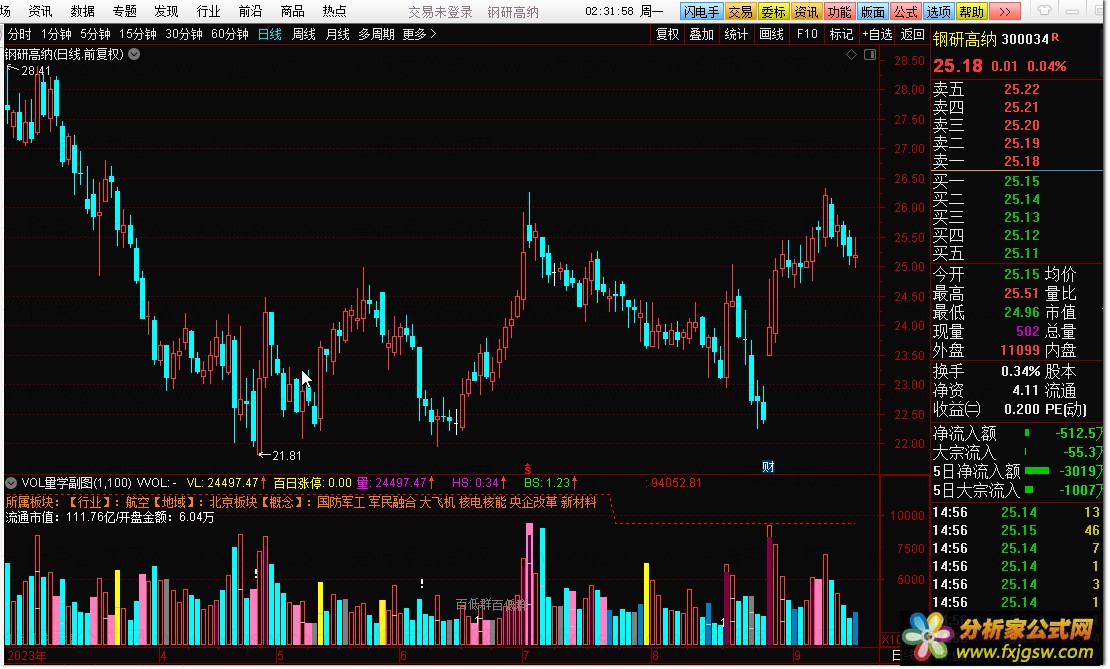Click the 闪电手 quick trade button

click(702, 12)
